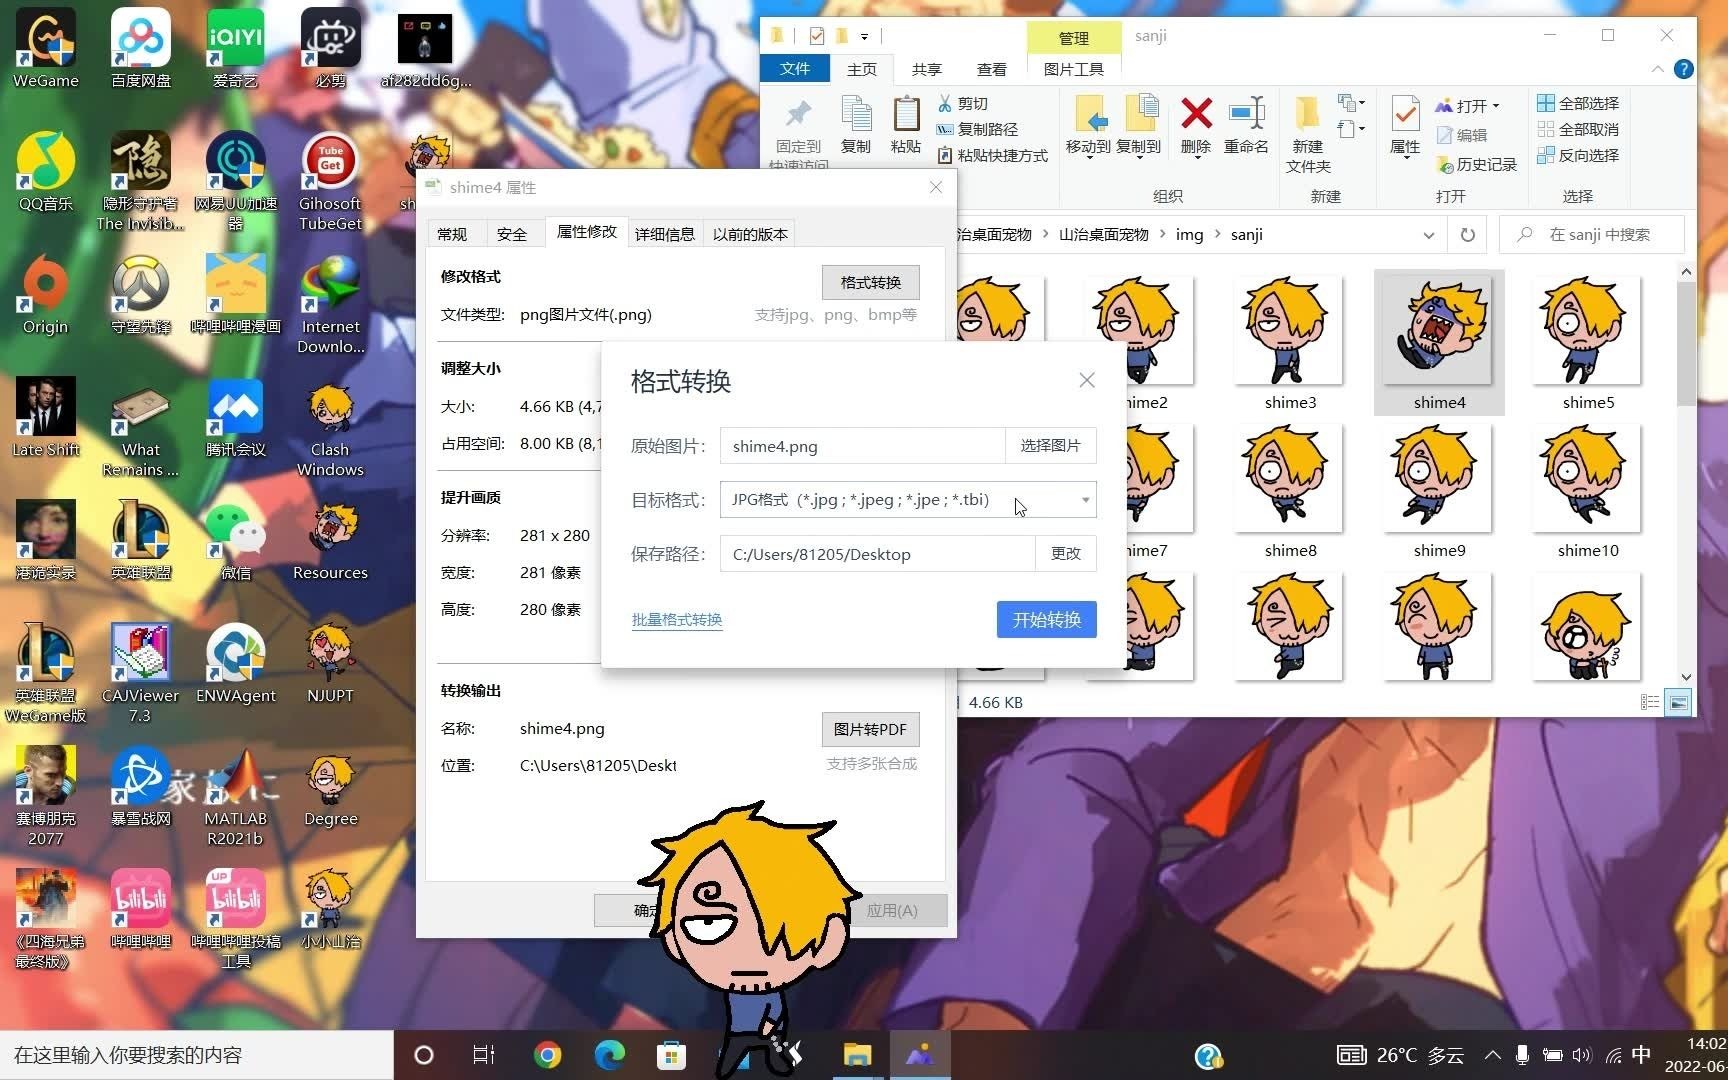Screen dimensions: 1728x1080
Task: Open the Chrome taskbar icon
Action: (547, 1055)
